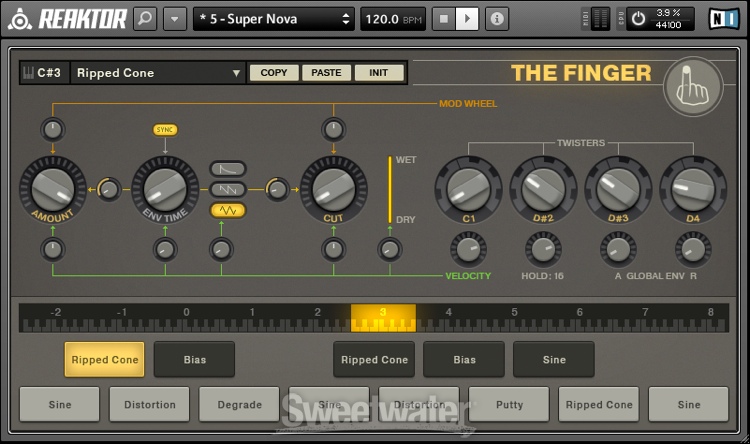Click the 120.0 BPM tempo field

pyautogui.click(x=393, y=19)
